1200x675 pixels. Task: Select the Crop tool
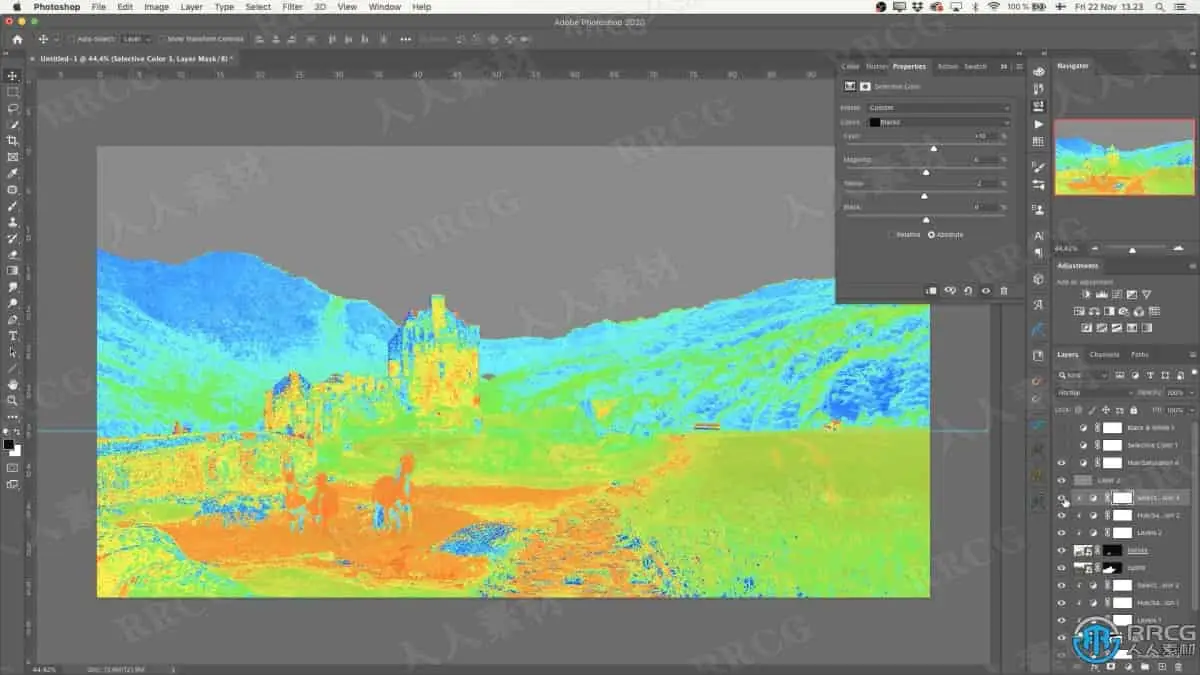point(12,141)
